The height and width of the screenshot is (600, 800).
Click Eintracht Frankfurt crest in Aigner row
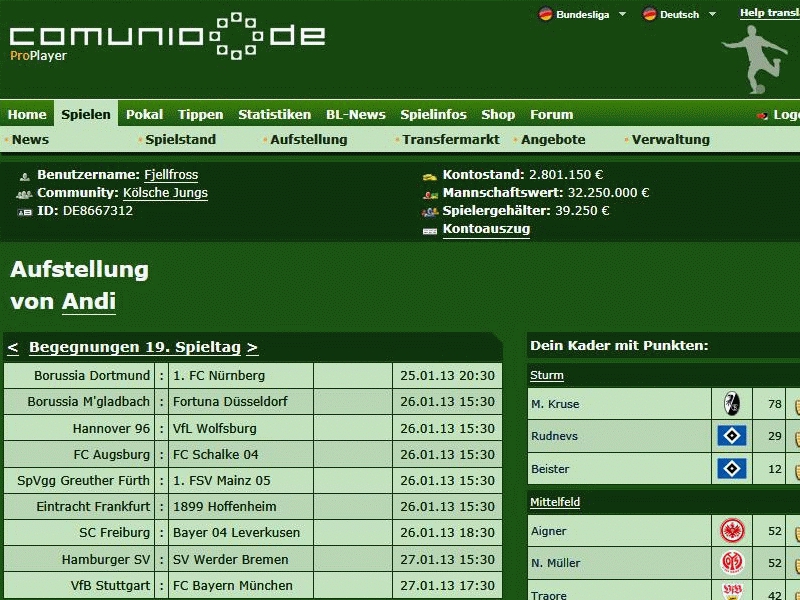pos(732,531)
